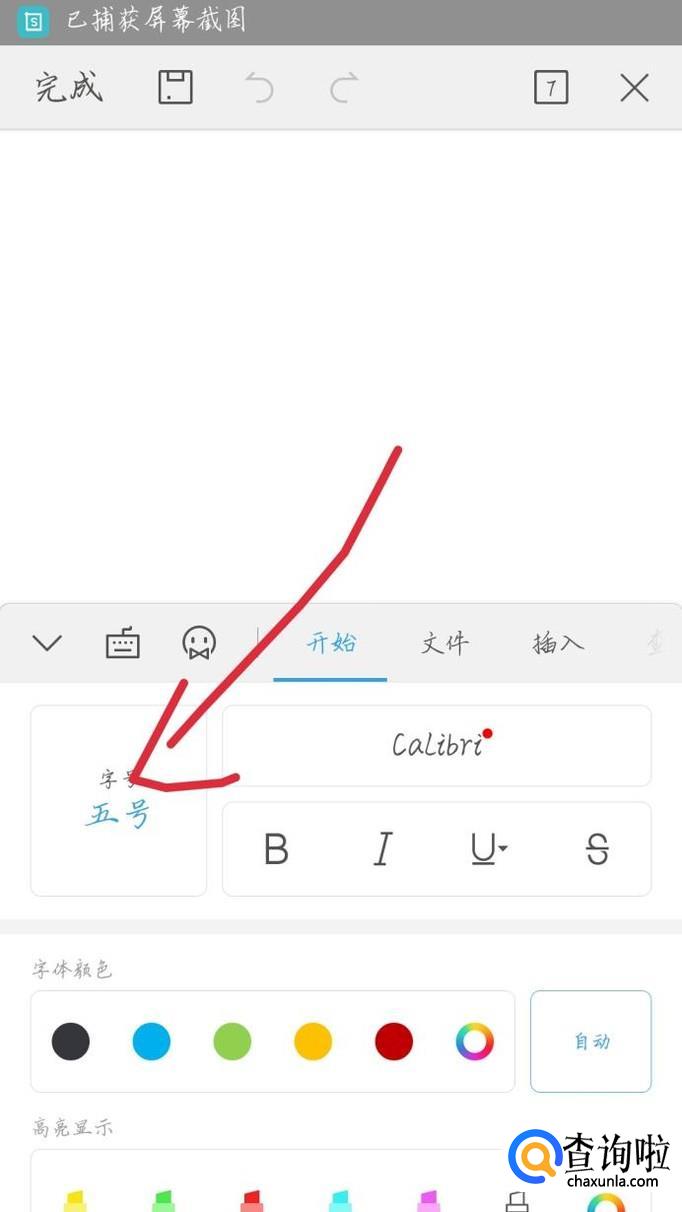Open the bow-tie assistant face icon

pos(199,643)
